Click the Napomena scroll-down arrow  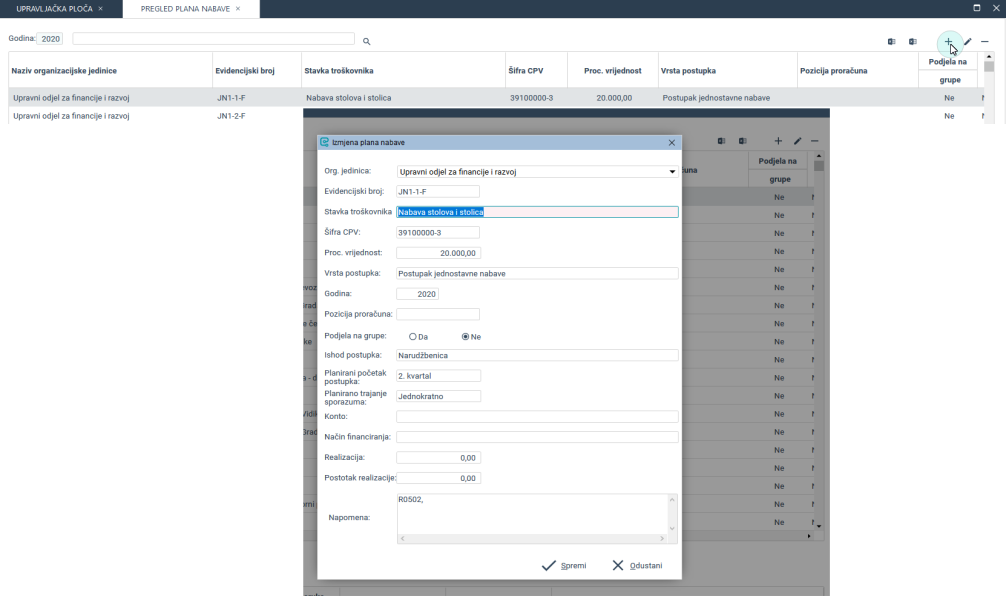pos(672,529)
